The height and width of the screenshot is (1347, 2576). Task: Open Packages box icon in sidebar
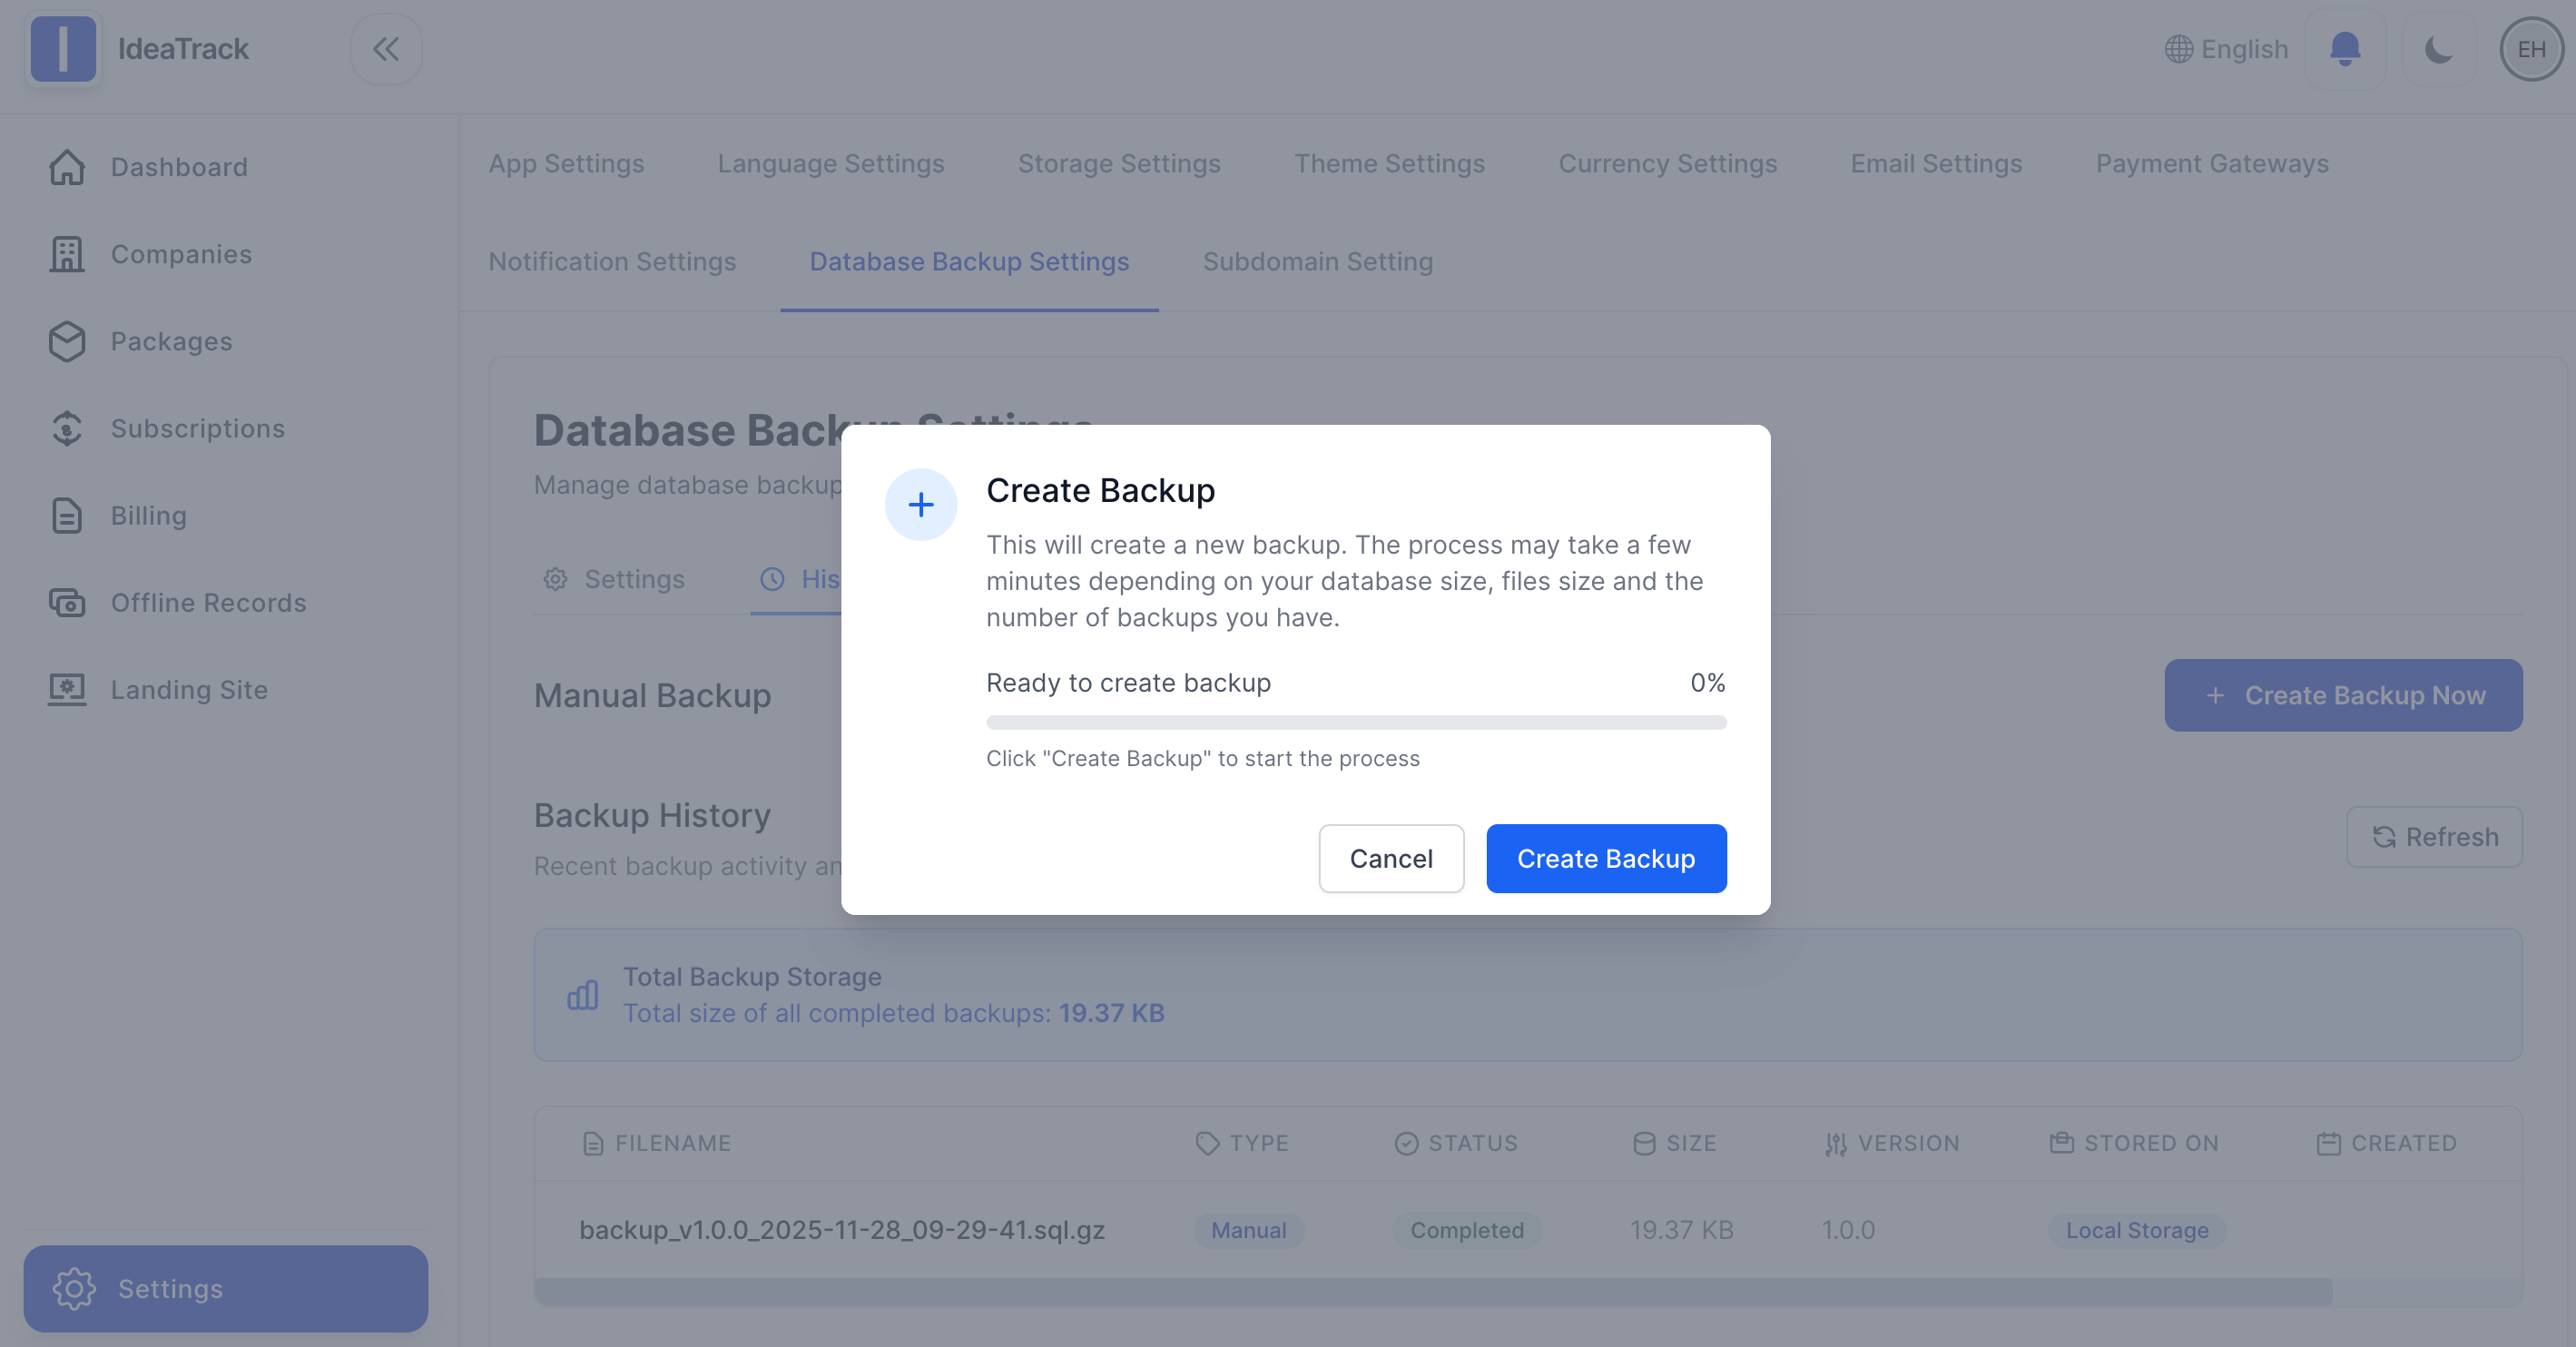(x=67, y=341)
